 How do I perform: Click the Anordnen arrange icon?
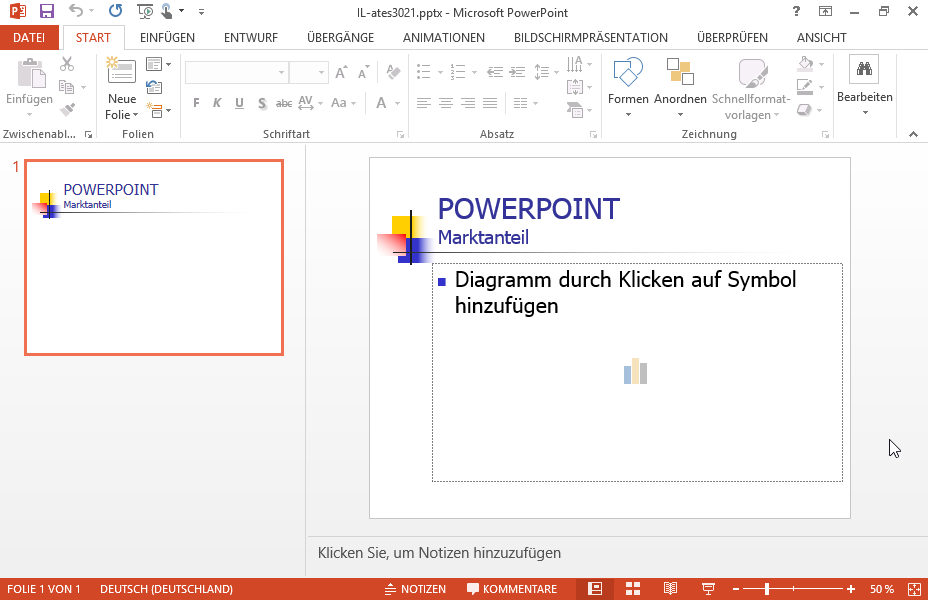680,71
